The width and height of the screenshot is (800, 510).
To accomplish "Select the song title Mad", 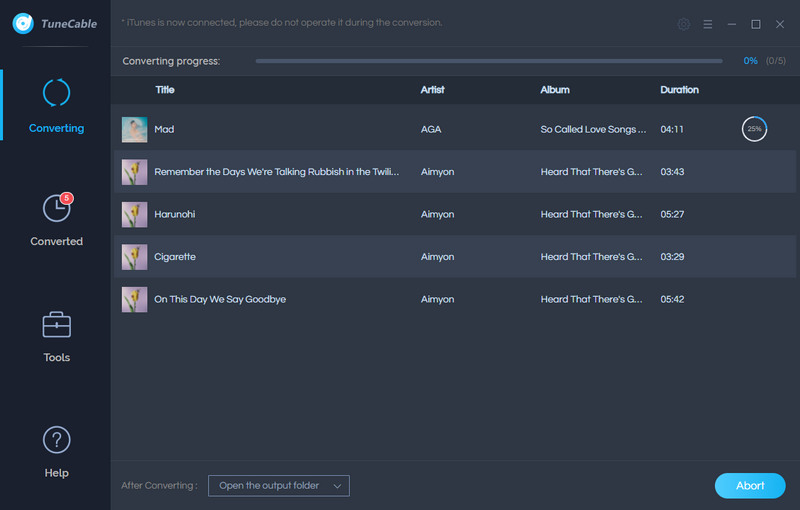I will click(164, 130).
